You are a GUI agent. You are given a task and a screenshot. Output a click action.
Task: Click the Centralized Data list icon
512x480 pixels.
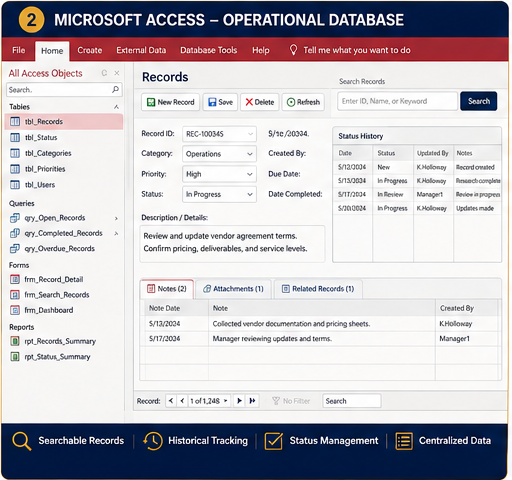click(404, 441)
